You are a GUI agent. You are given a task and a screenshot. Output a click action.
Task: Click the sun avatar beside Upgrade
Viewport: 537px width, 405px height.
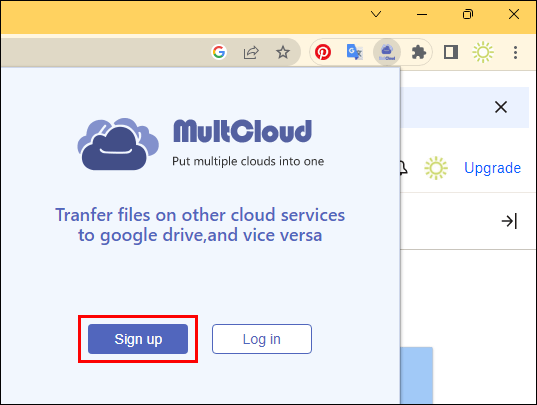pyautogui.click(x=436, y=168)
